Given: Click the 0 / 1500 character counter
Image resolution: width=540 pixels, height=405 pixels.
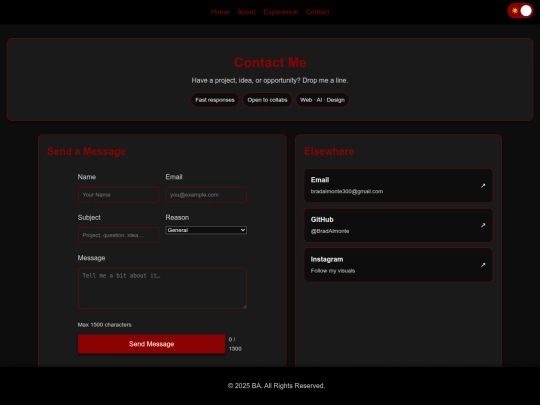Looking at the screenshot, I should 235,344.
